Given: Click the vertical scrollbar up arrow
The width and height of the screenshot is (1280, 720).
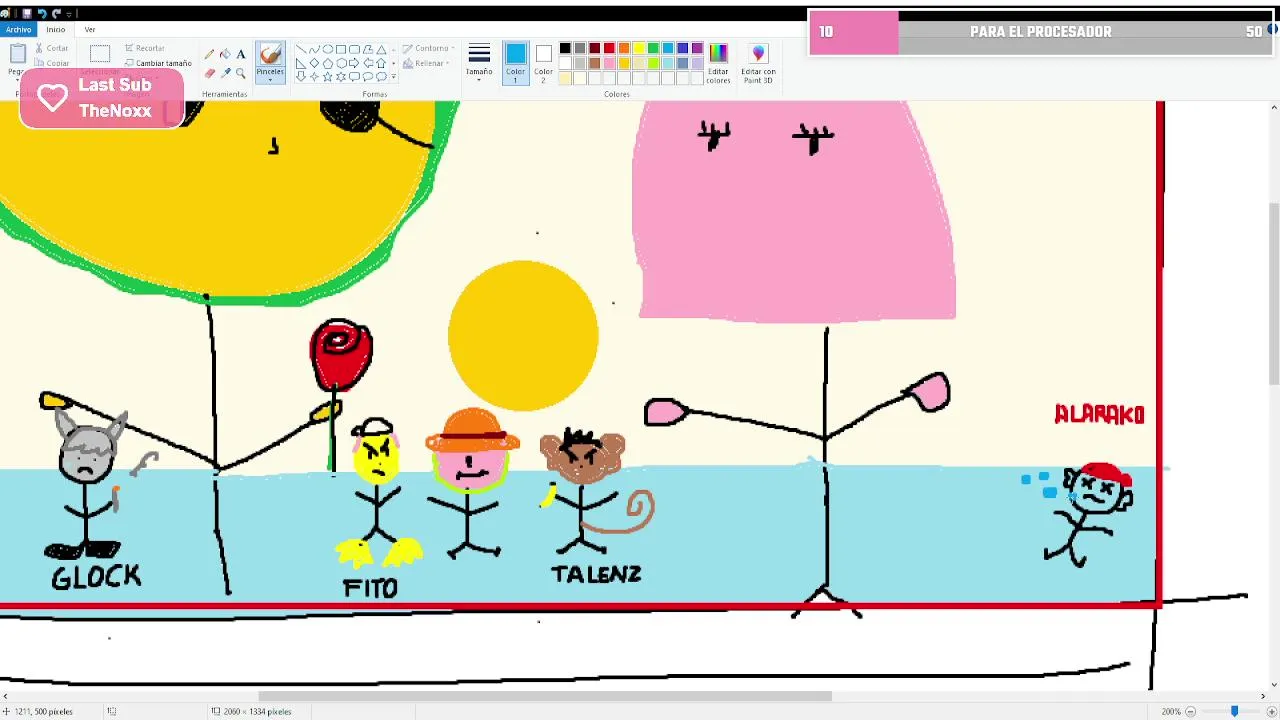Looking at the screenshot, I should (x=1274, y=107).
